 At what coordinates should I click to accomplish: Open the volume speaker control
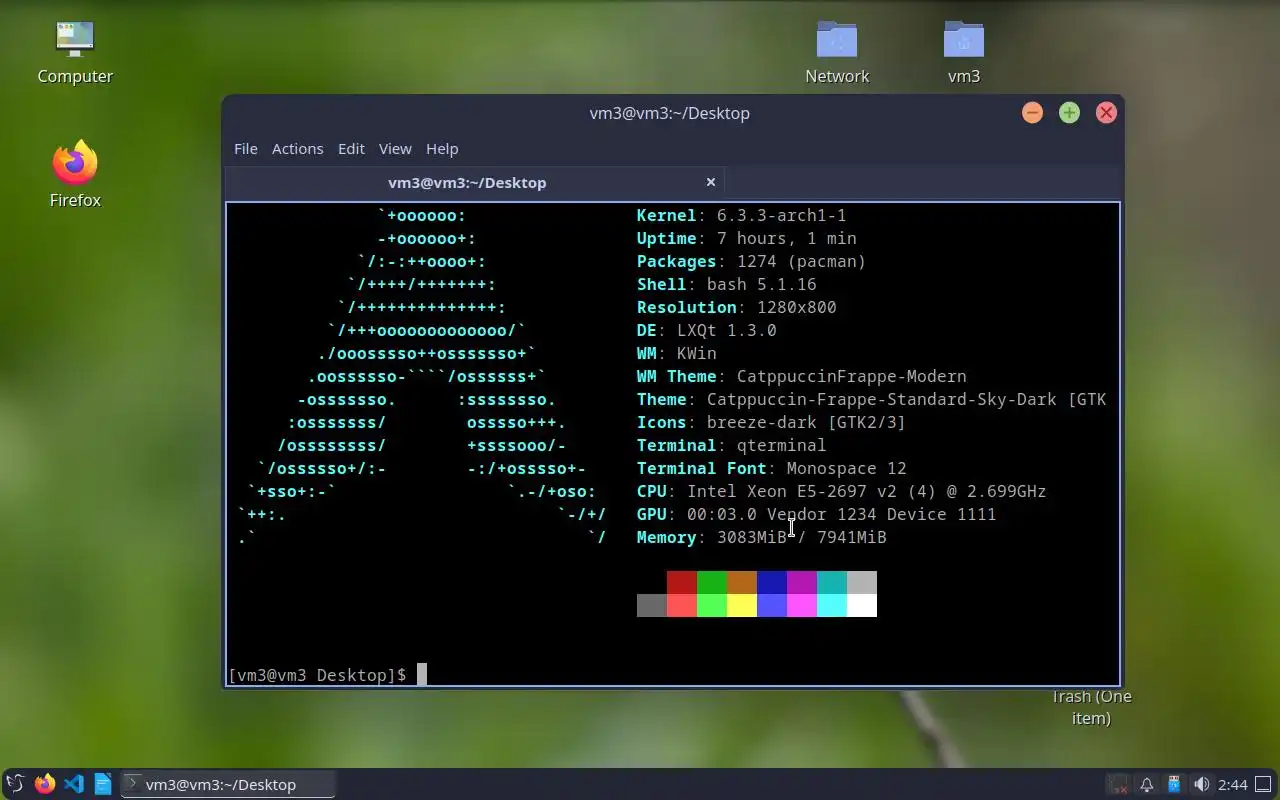(x=1201, y=784)
